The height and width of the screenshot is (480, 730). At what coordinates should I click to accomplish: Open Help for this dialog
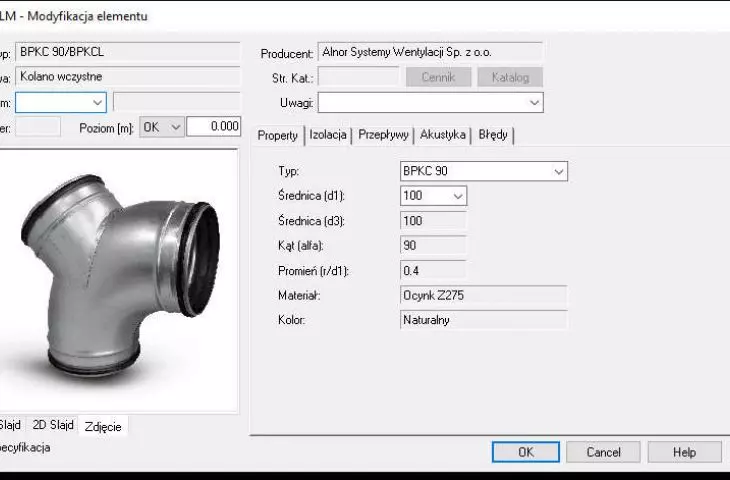click(684, 452)
